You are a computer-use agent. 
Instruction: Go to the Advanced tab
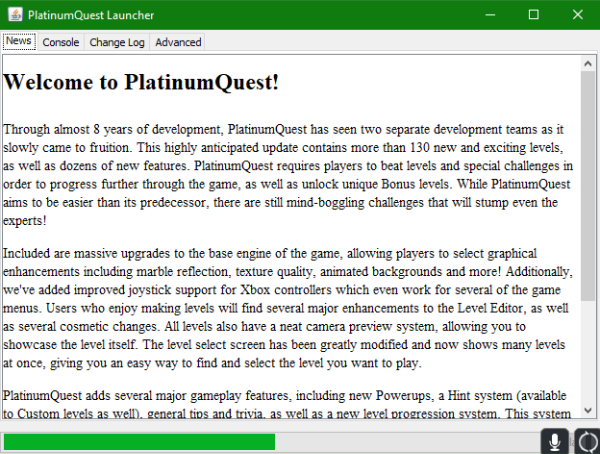(177, 42)
